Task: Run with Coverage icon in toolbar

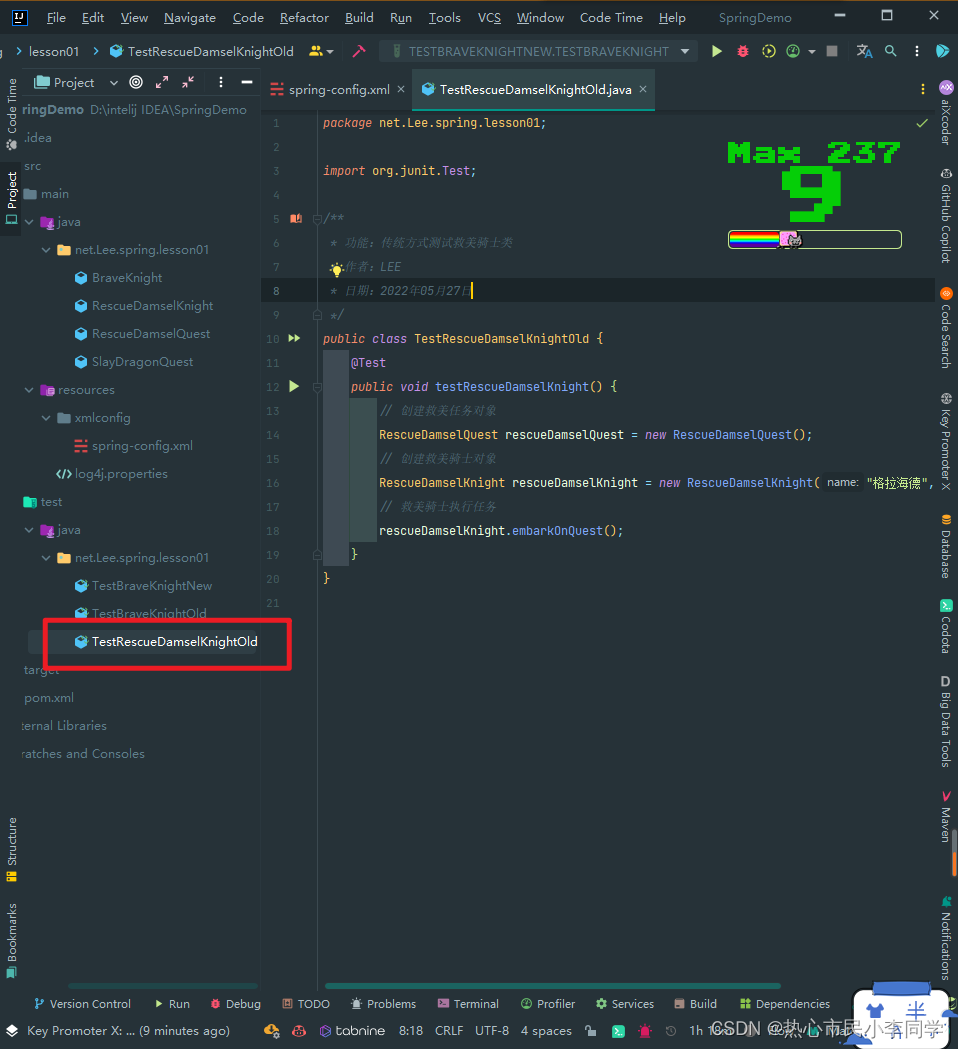Action: pos(769,51)
